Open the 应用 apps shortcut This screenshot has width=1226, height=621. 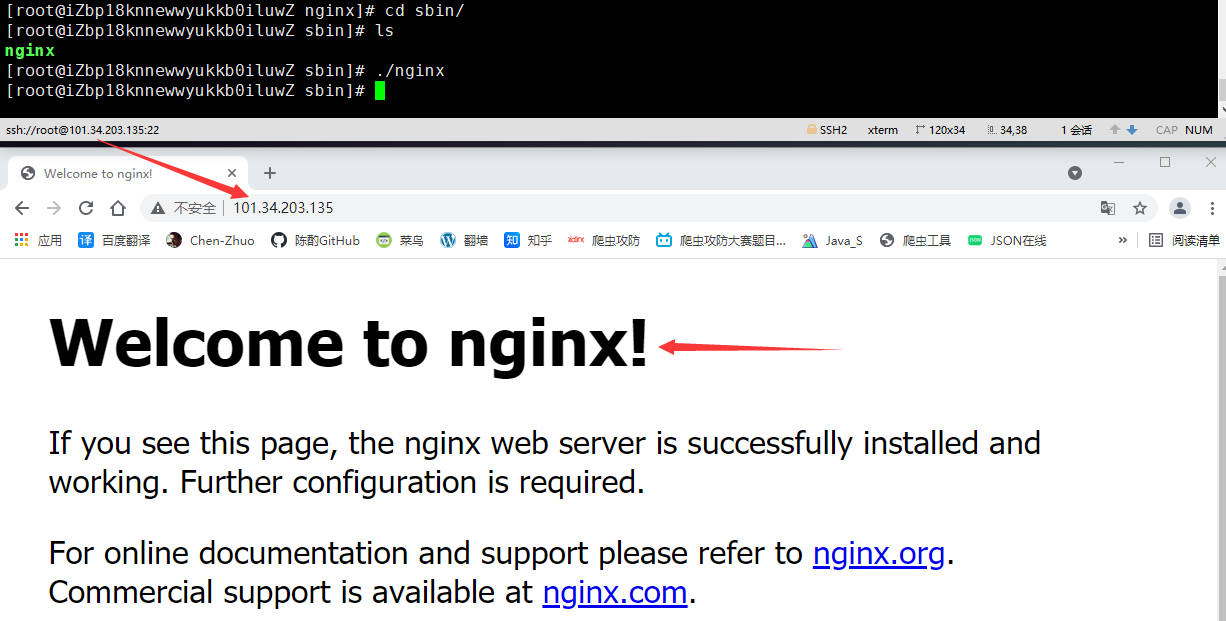click(x=38, y=240)
